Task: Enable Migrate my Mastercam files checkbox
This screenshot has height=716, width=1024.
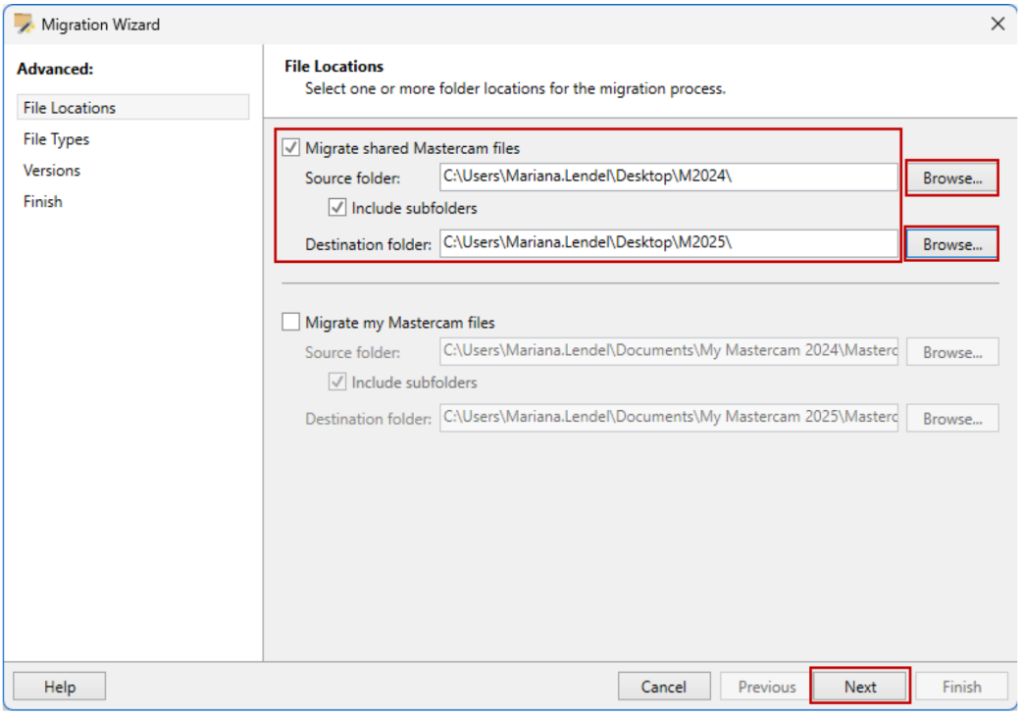Action: (291, 322)
